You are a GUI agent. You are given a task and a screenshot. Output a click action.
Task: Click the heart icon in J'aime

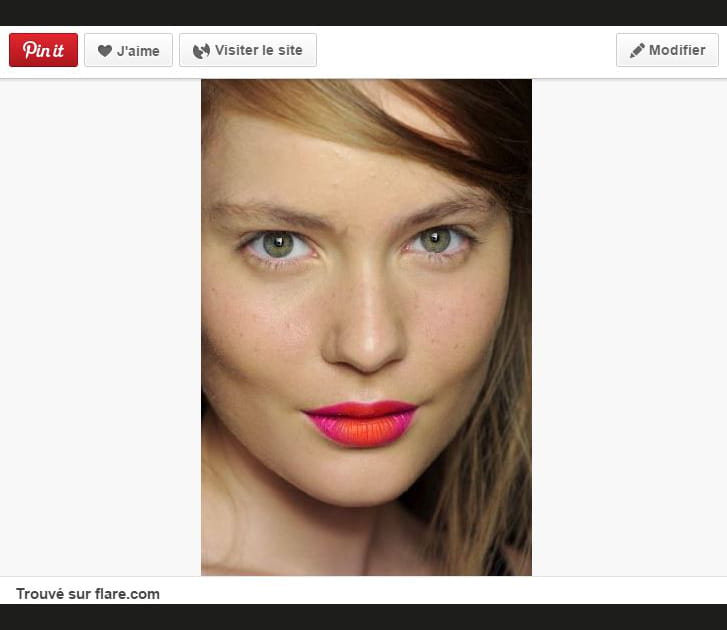coord(104,51)
